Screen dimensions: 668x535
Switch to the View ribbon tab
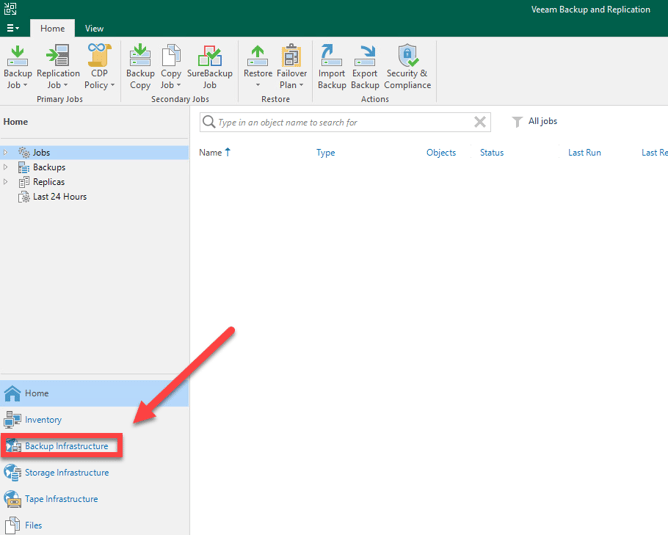pos(94,28)
